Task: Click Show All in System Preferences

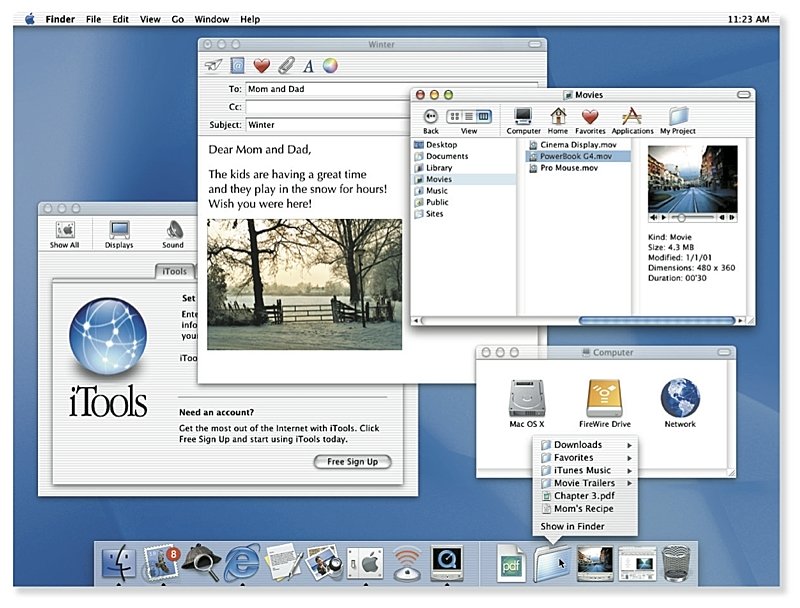Action: 65,235
